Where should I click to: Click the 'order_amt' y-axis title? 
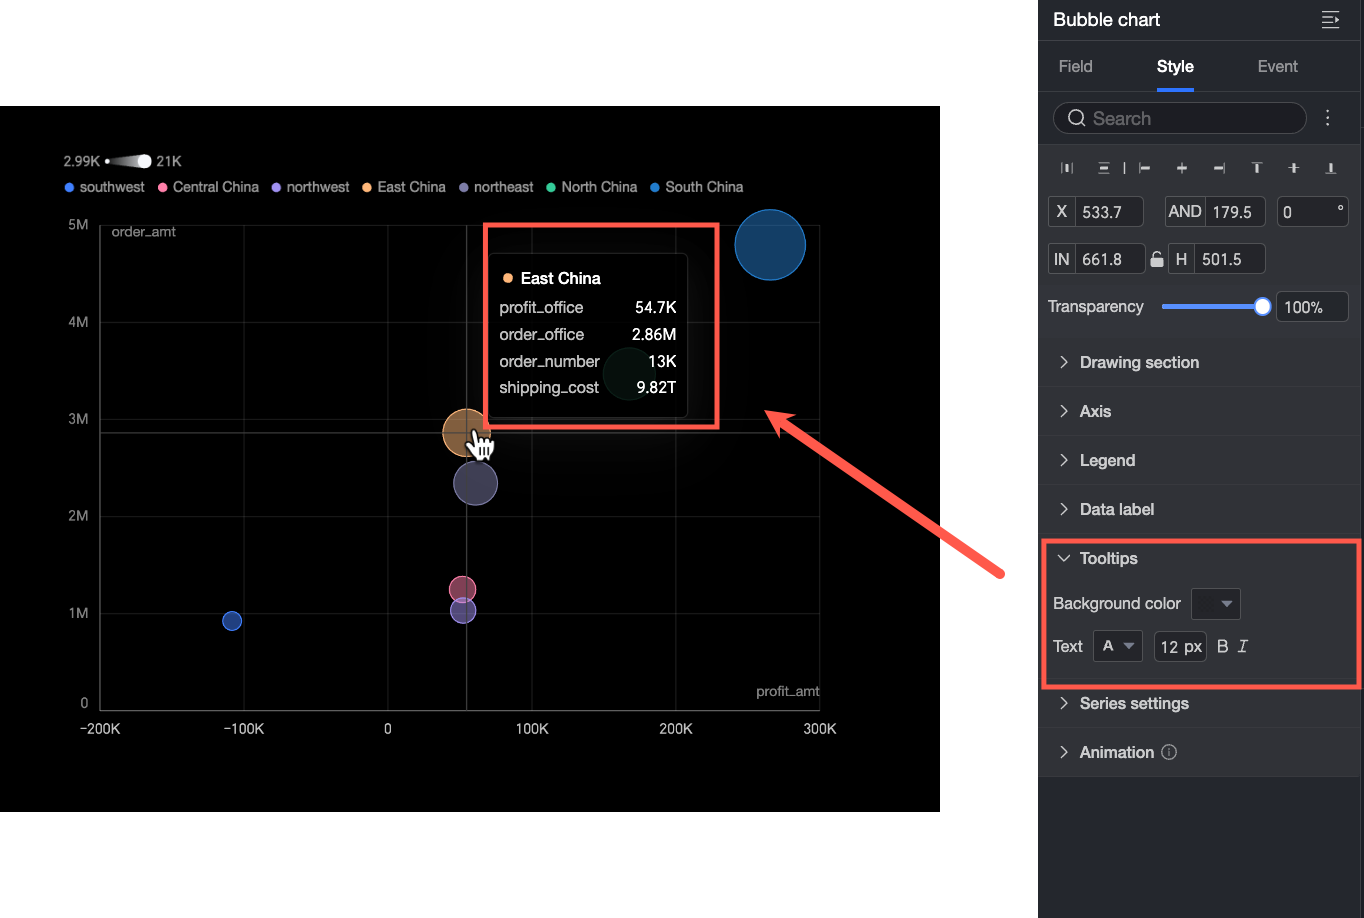[x=143, y=232]
